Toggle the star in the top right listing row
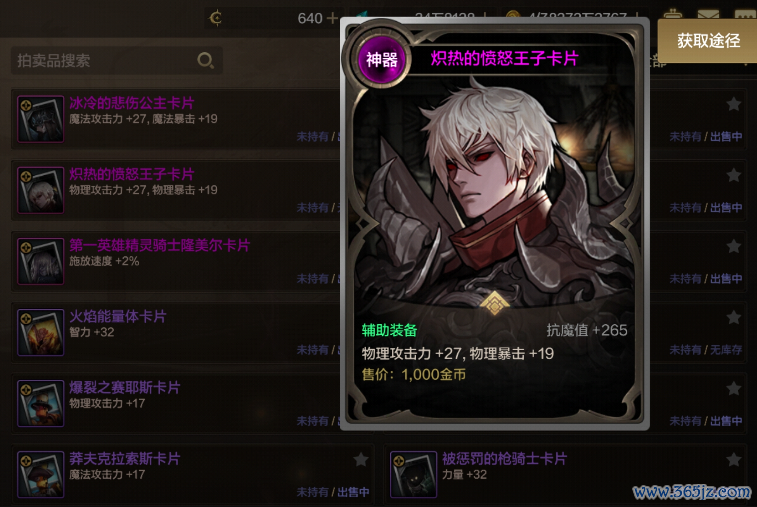The height and width of the screenshot is (507, 757). (733, 104)
